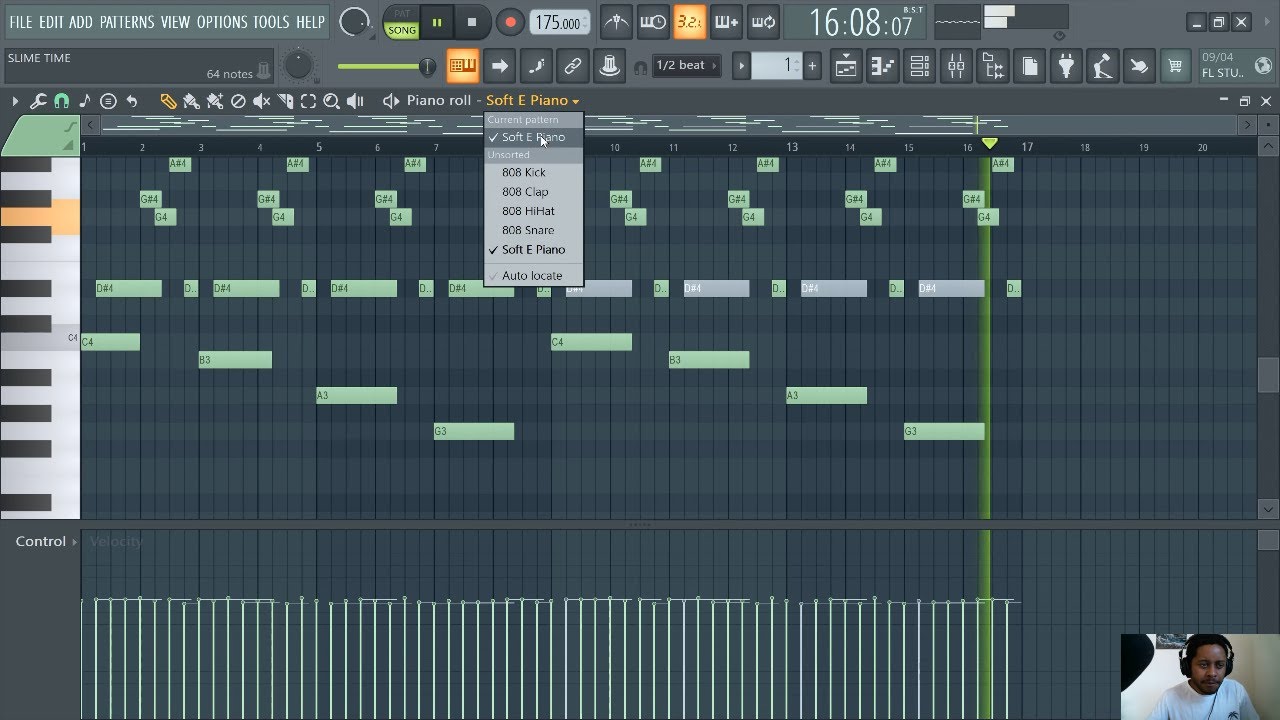Open the piano roll window icon

click(882, 66)
